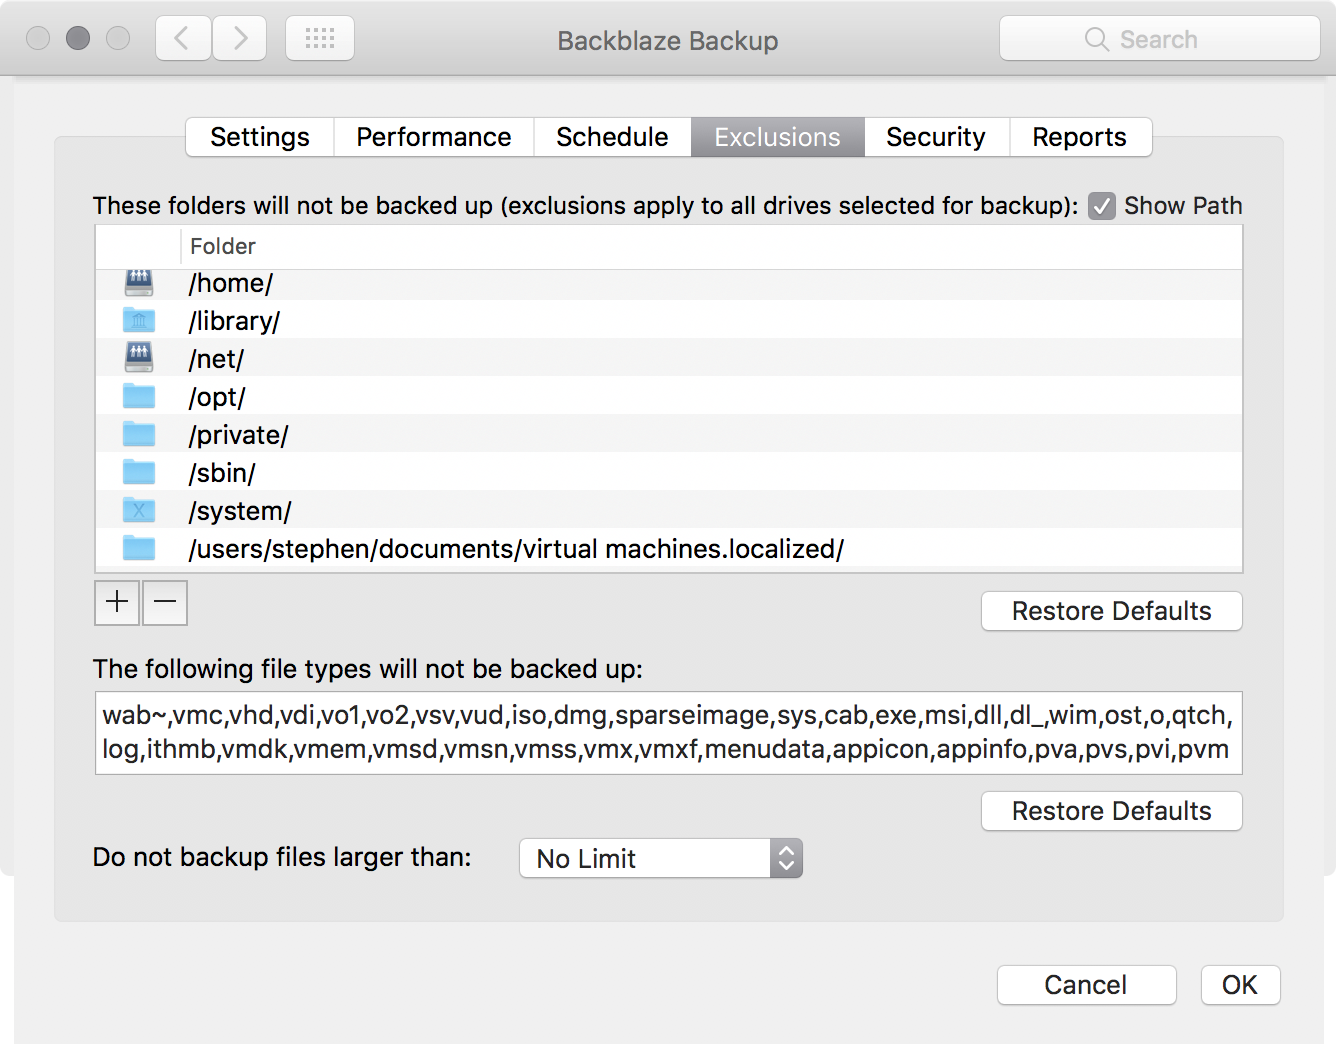Switch to the Performance tab
This screenshot has height=1044, width=1336.
coord(434,137)
